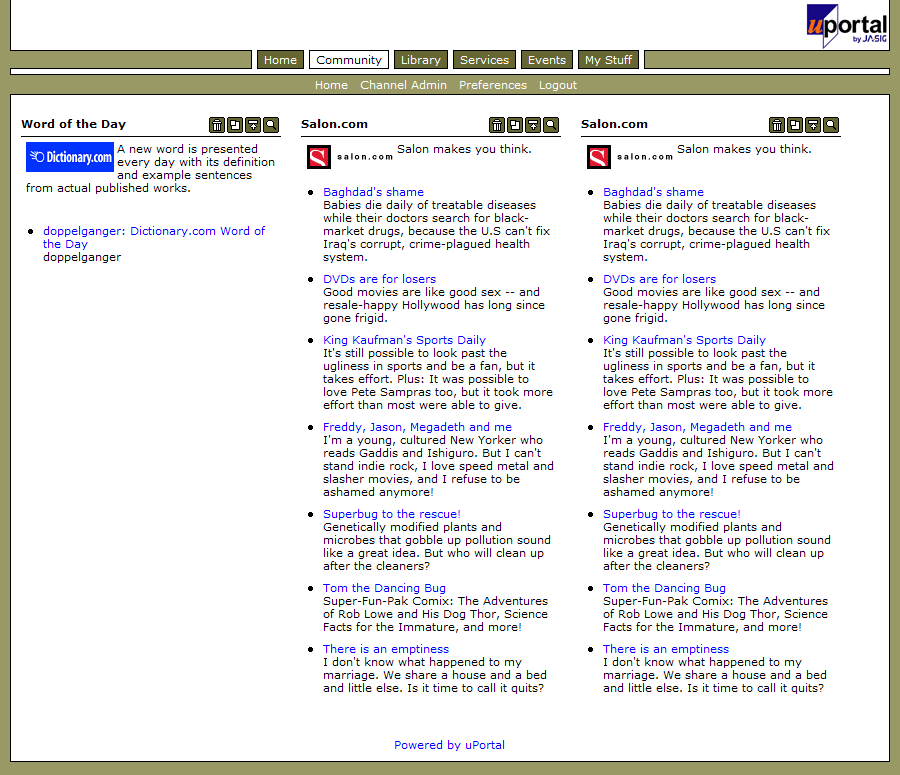Click 'Salon makes you think.' in middle column
Image resolution: width=900 pixels, height=775 pixels.
464,149
